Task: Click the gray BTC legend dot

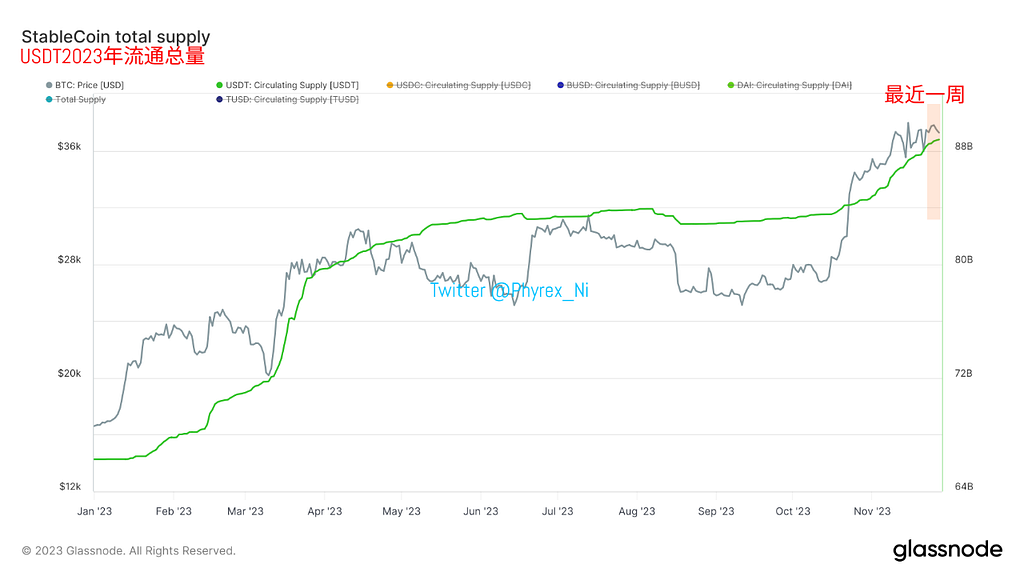Action: click(x=49, y=86)
